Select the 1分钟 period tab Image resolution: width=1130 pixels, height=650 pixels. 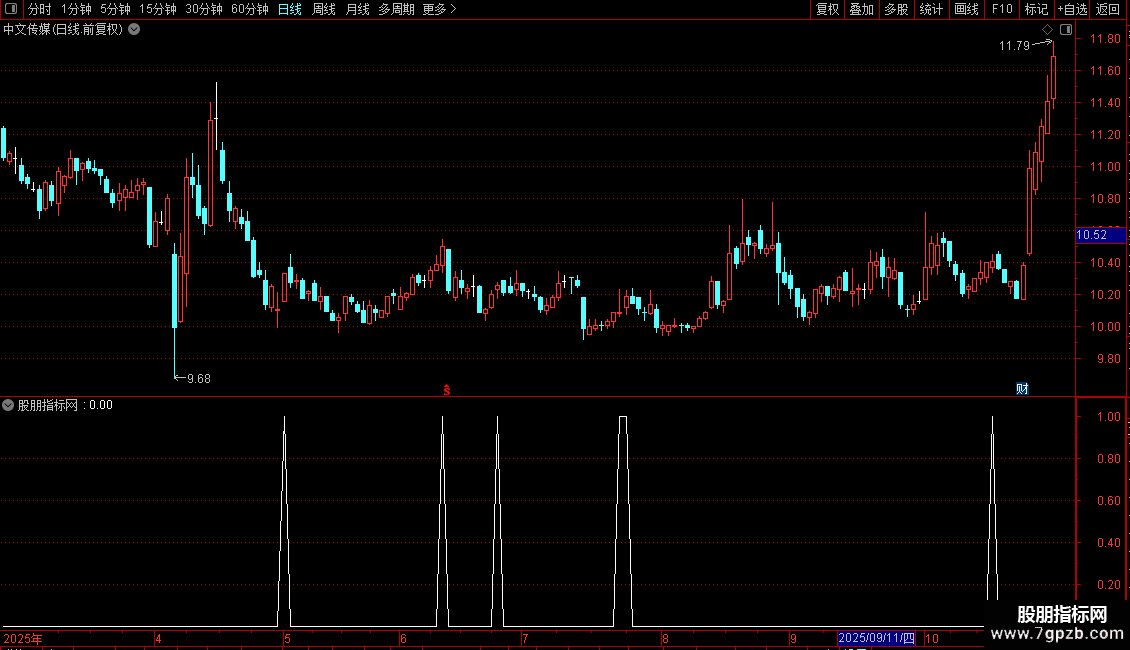click(76, 9)
